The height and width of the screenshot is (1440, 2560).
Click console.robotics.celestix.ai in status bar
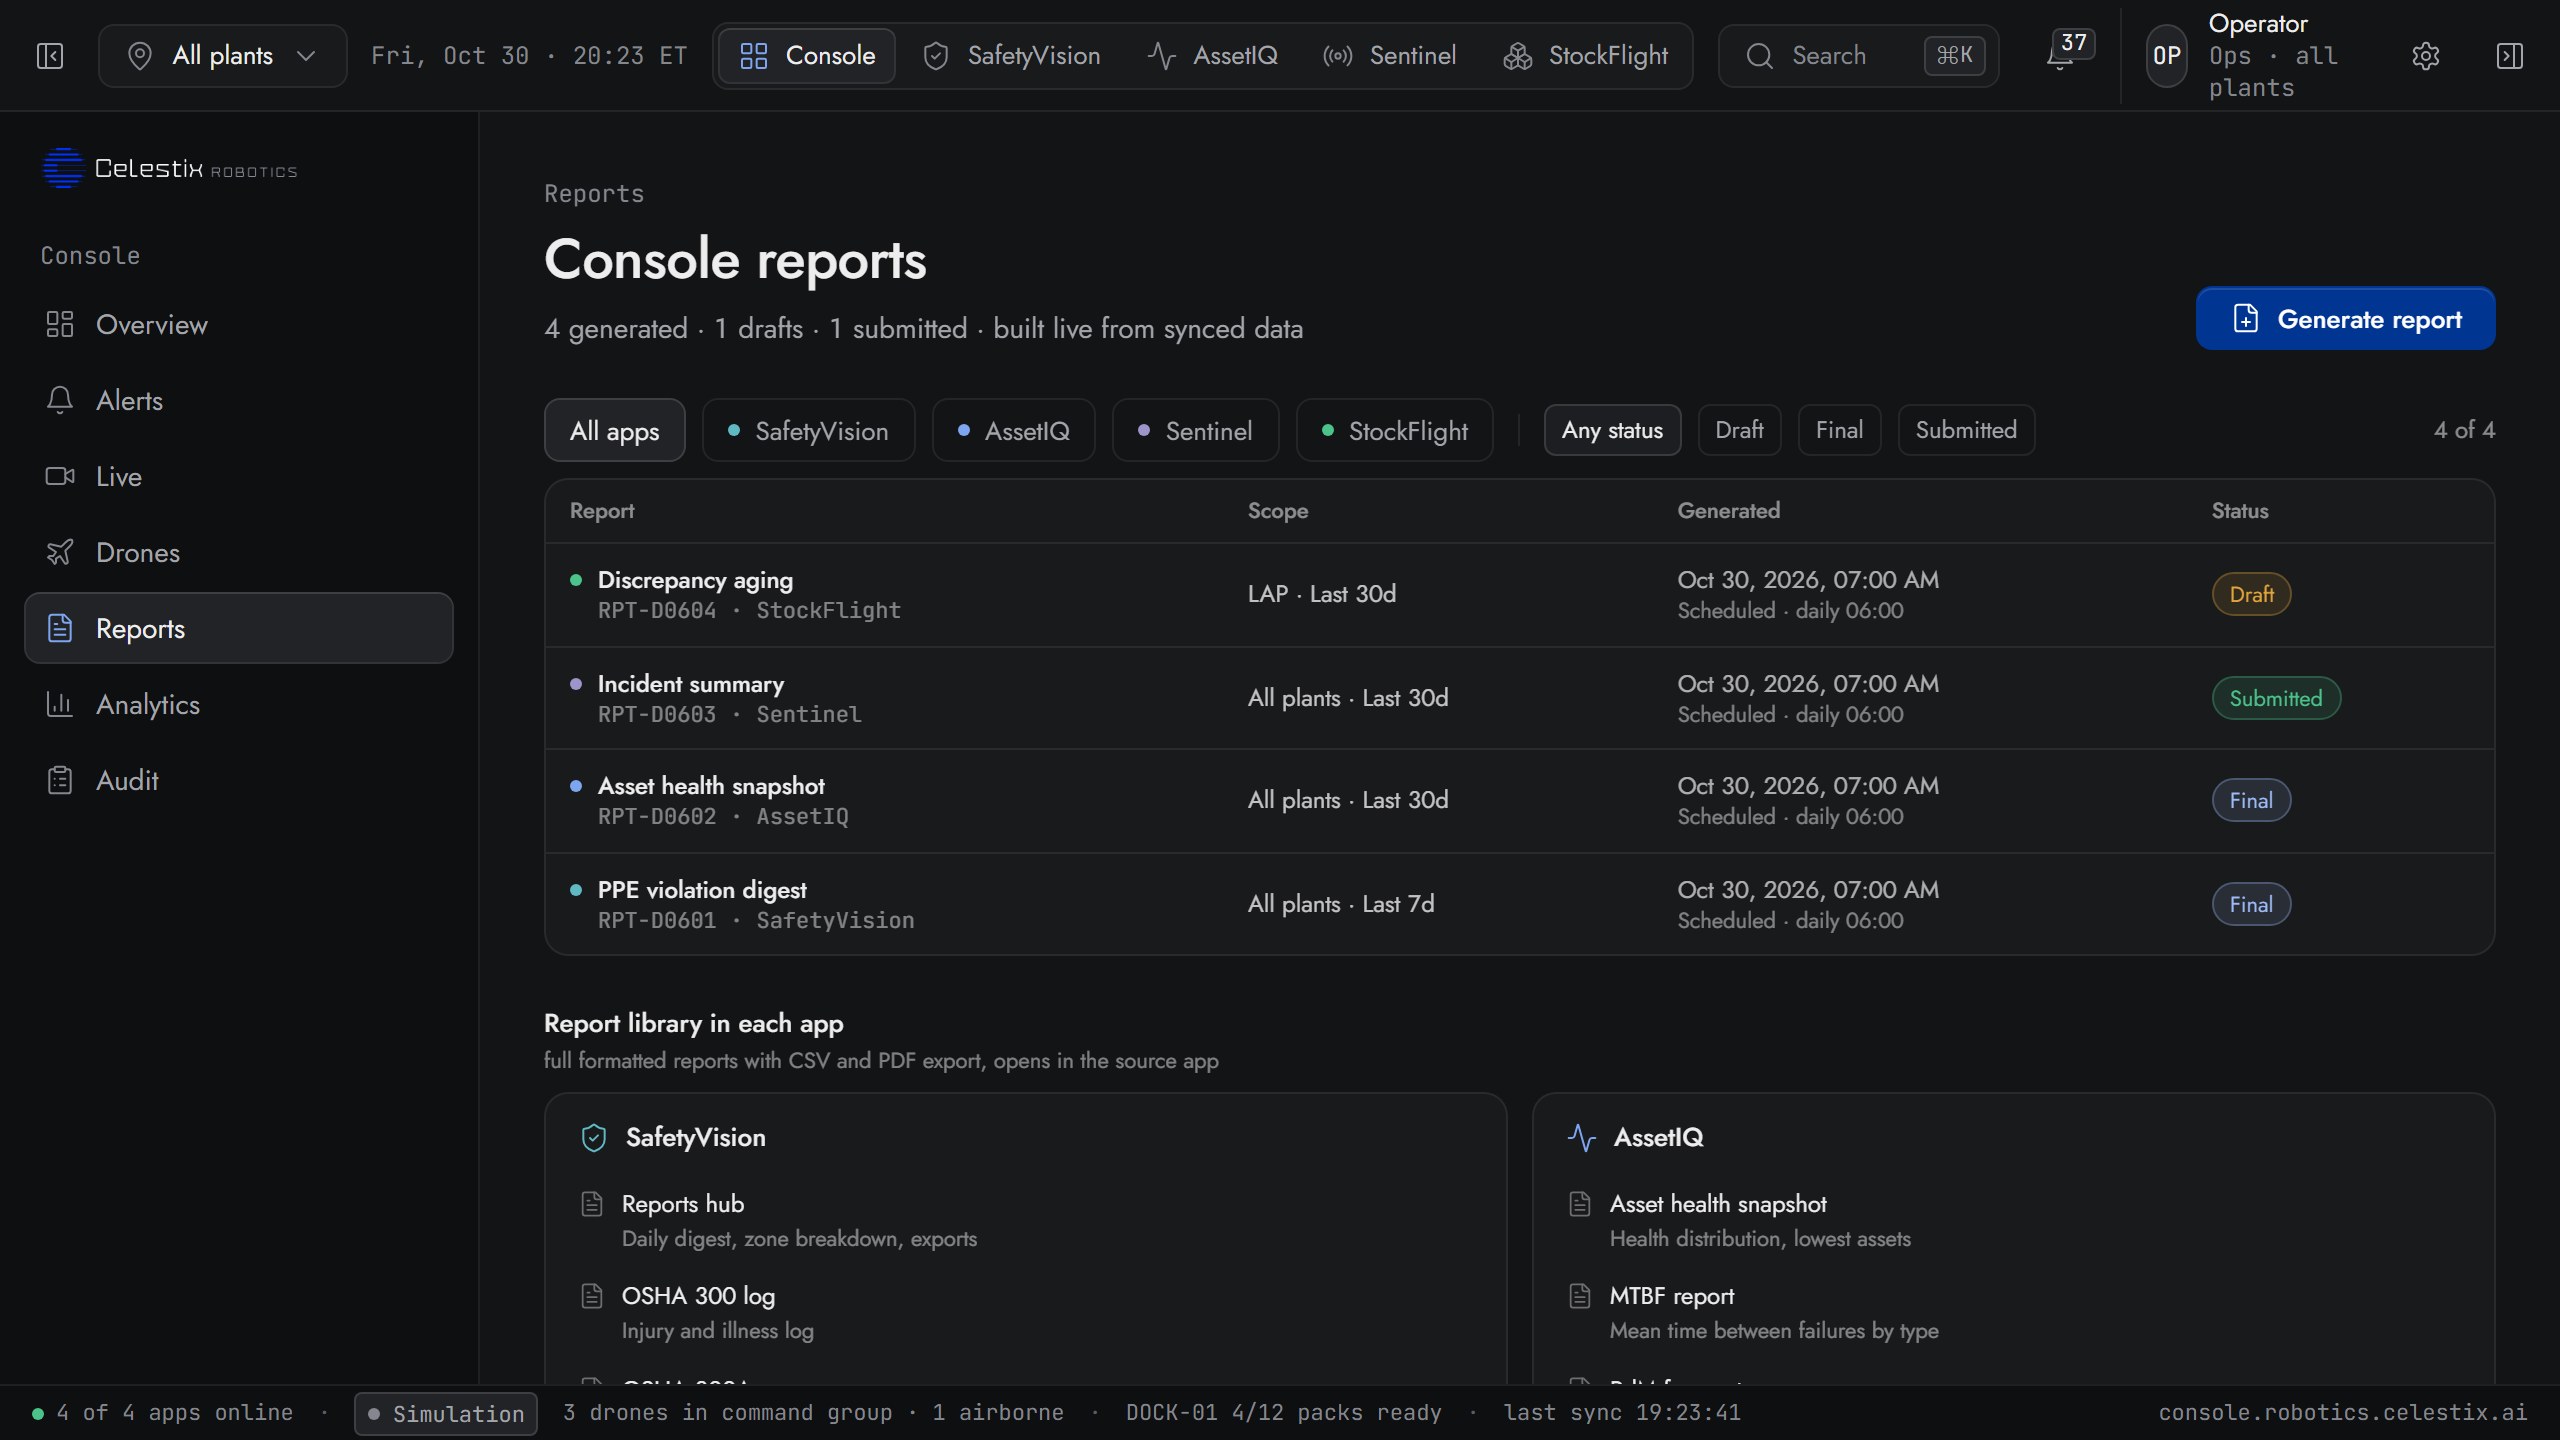tap(2342, 1413)
